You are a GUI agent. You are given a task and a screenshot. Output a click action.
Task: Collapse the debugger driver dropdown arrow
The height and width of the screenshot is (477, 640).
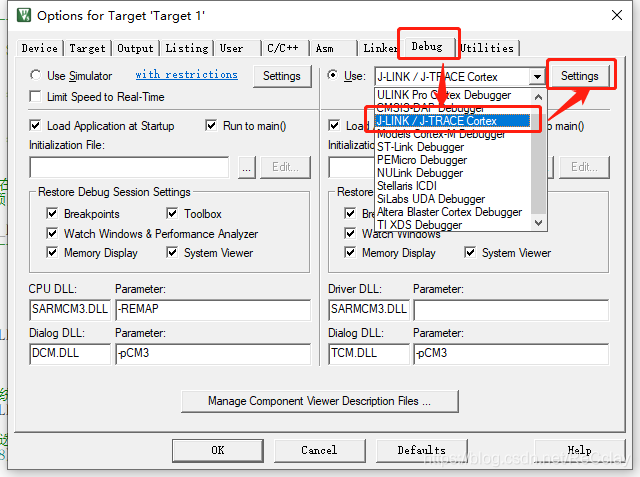click(x=538, y=76)
